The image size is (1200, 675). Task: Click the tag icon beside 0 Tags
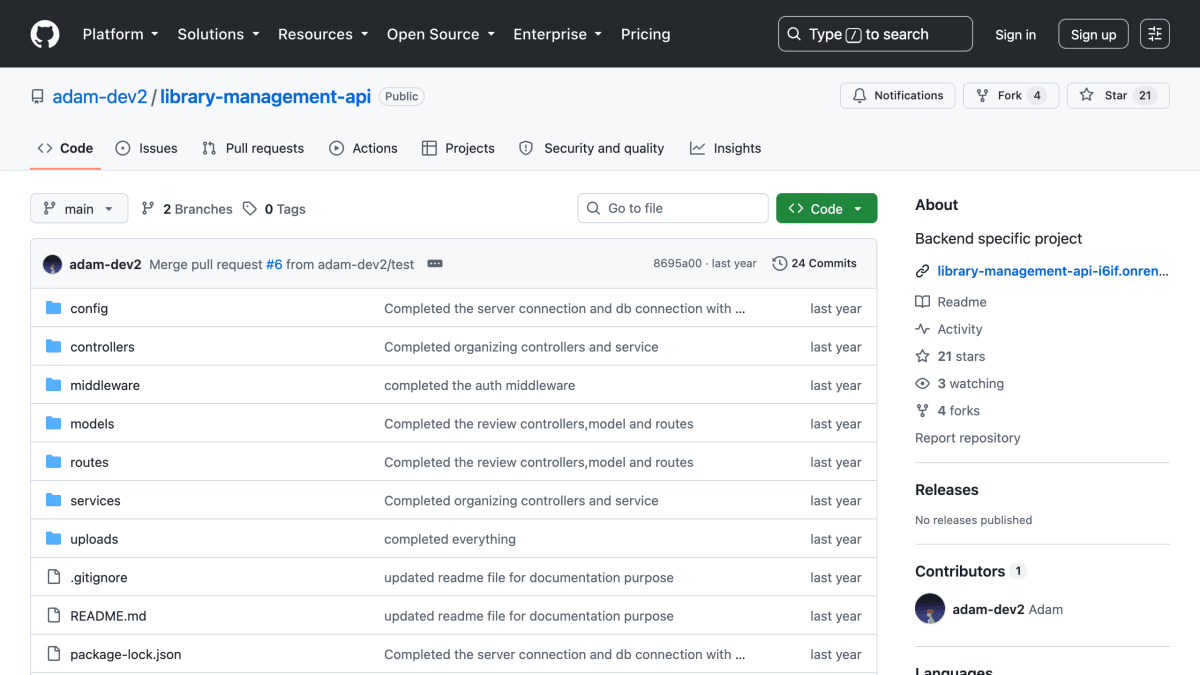tap(250, 209)
